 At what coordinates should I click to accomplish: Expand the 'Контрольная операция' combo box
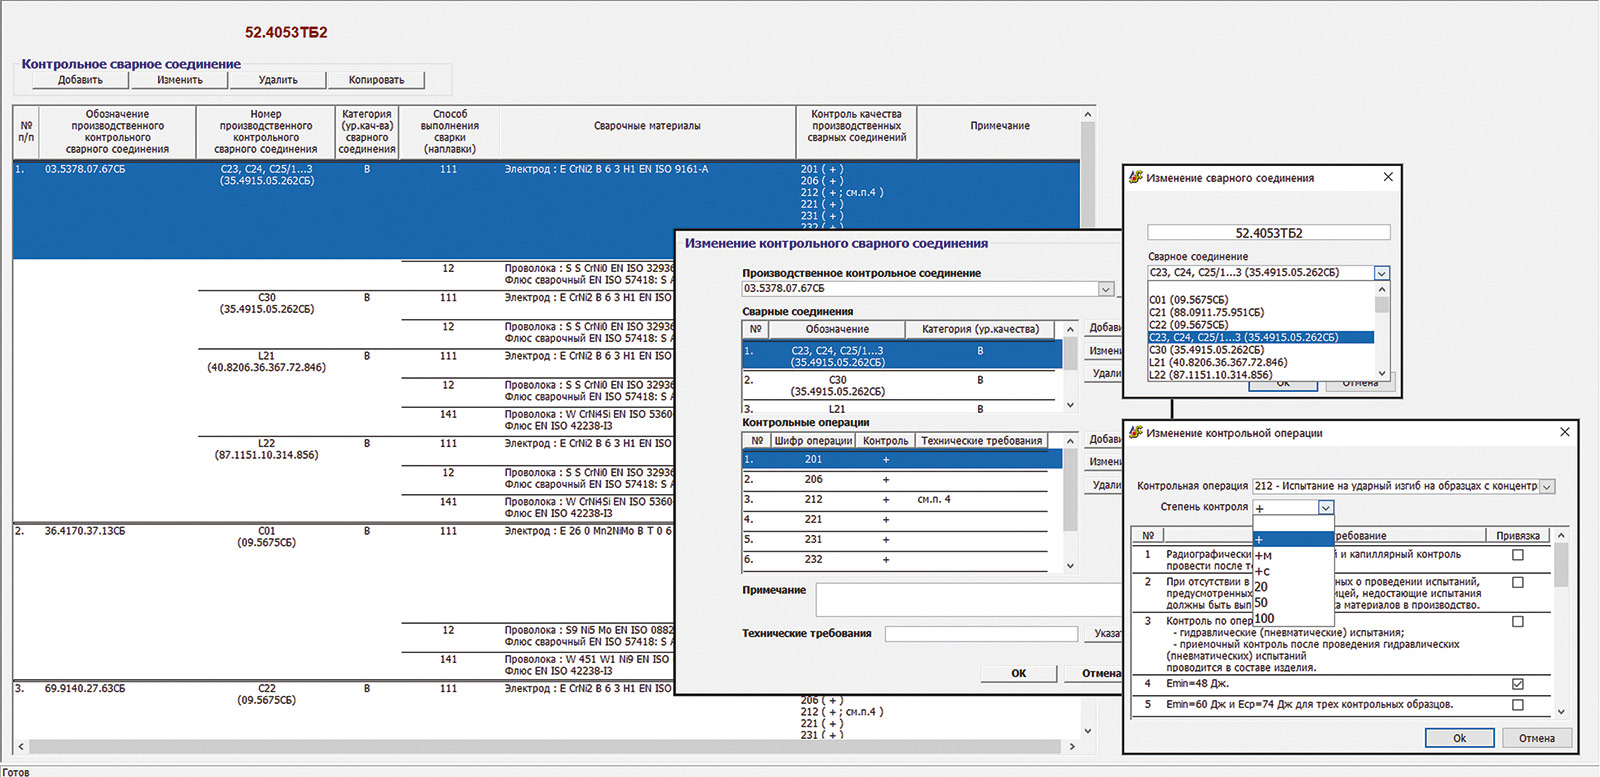1547,487
